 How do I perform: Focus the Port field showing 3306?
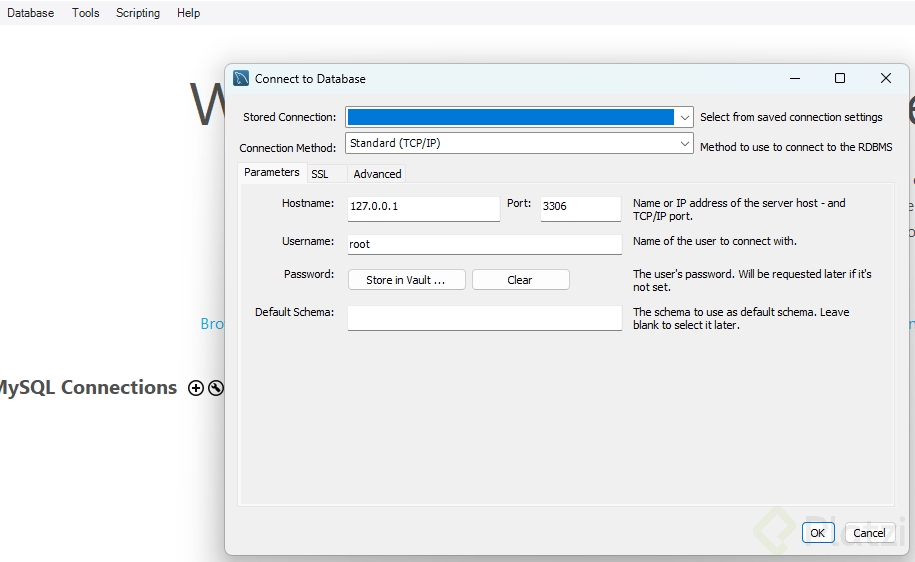pyautogui.click(x=581, y=208)
